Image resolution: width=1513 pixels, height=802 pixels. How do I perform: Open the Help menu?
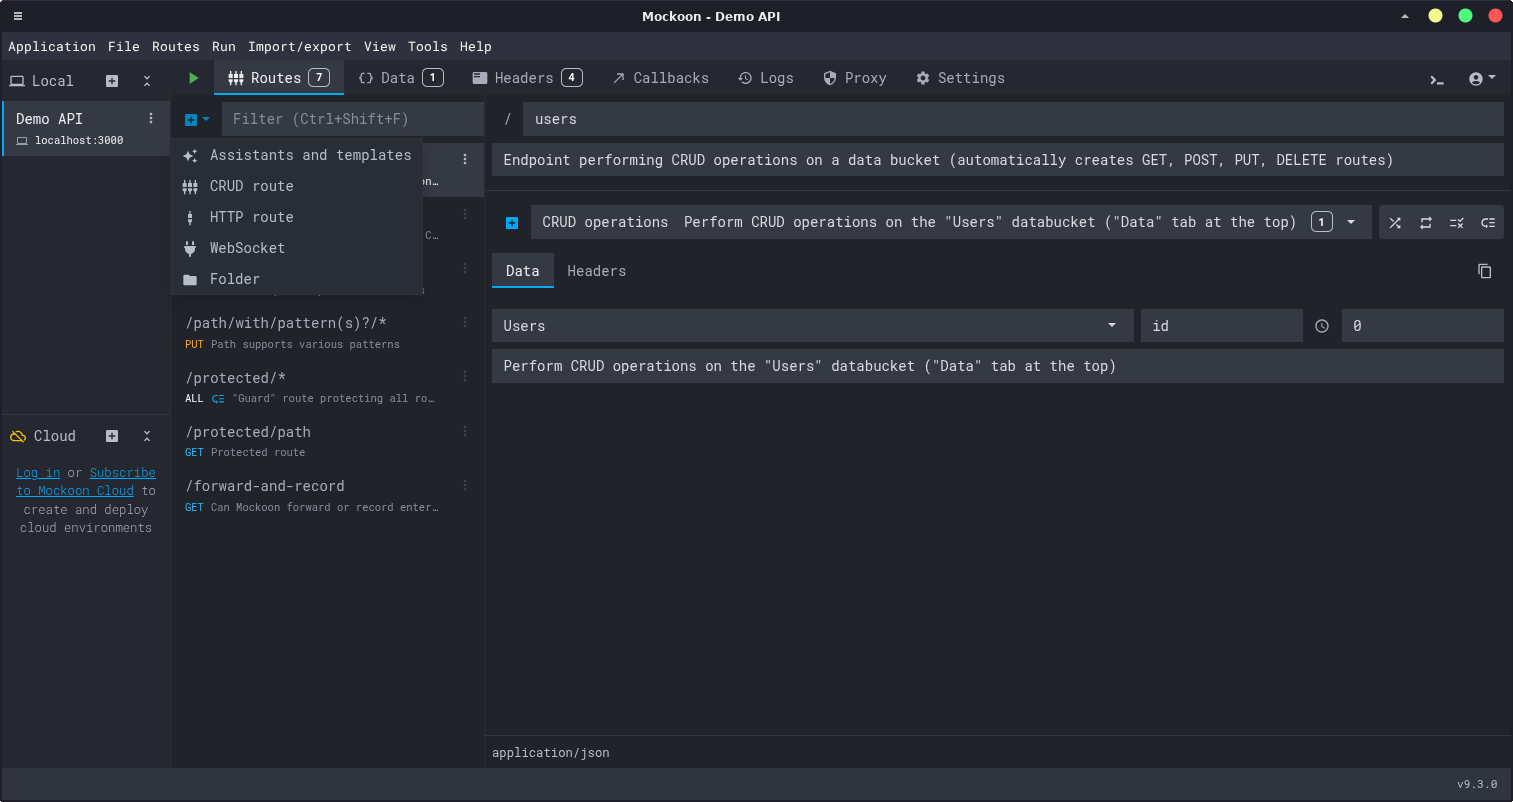click(476, 46)
